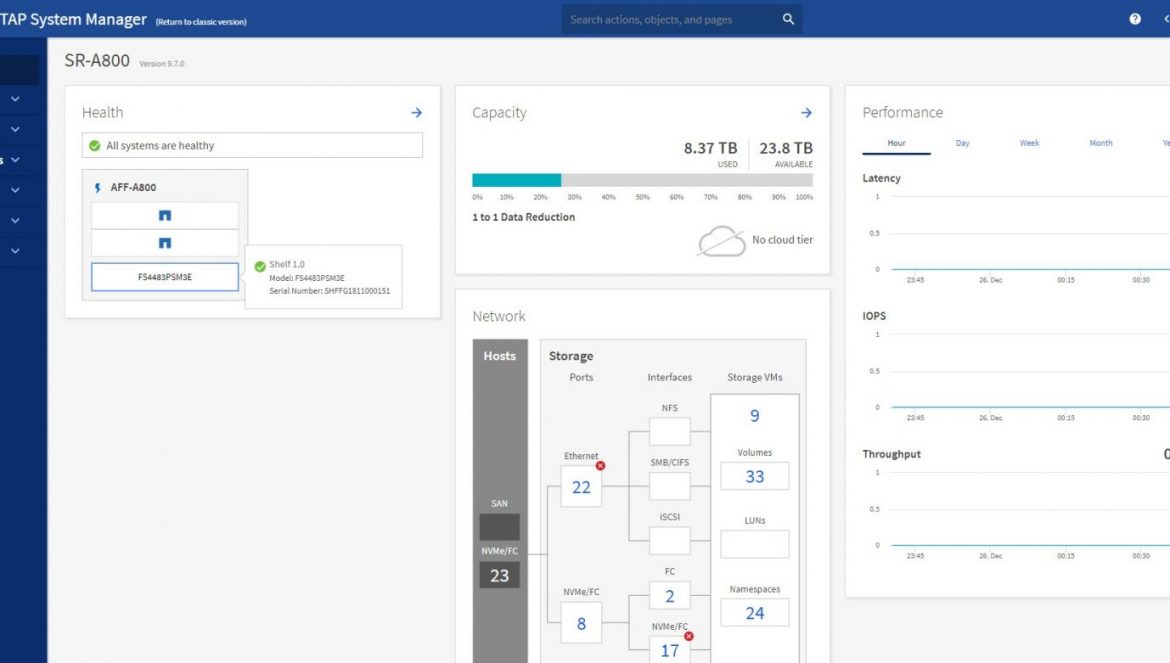
Task: Click the red error badge on Ethernet ports
Action: coord(601,465)
